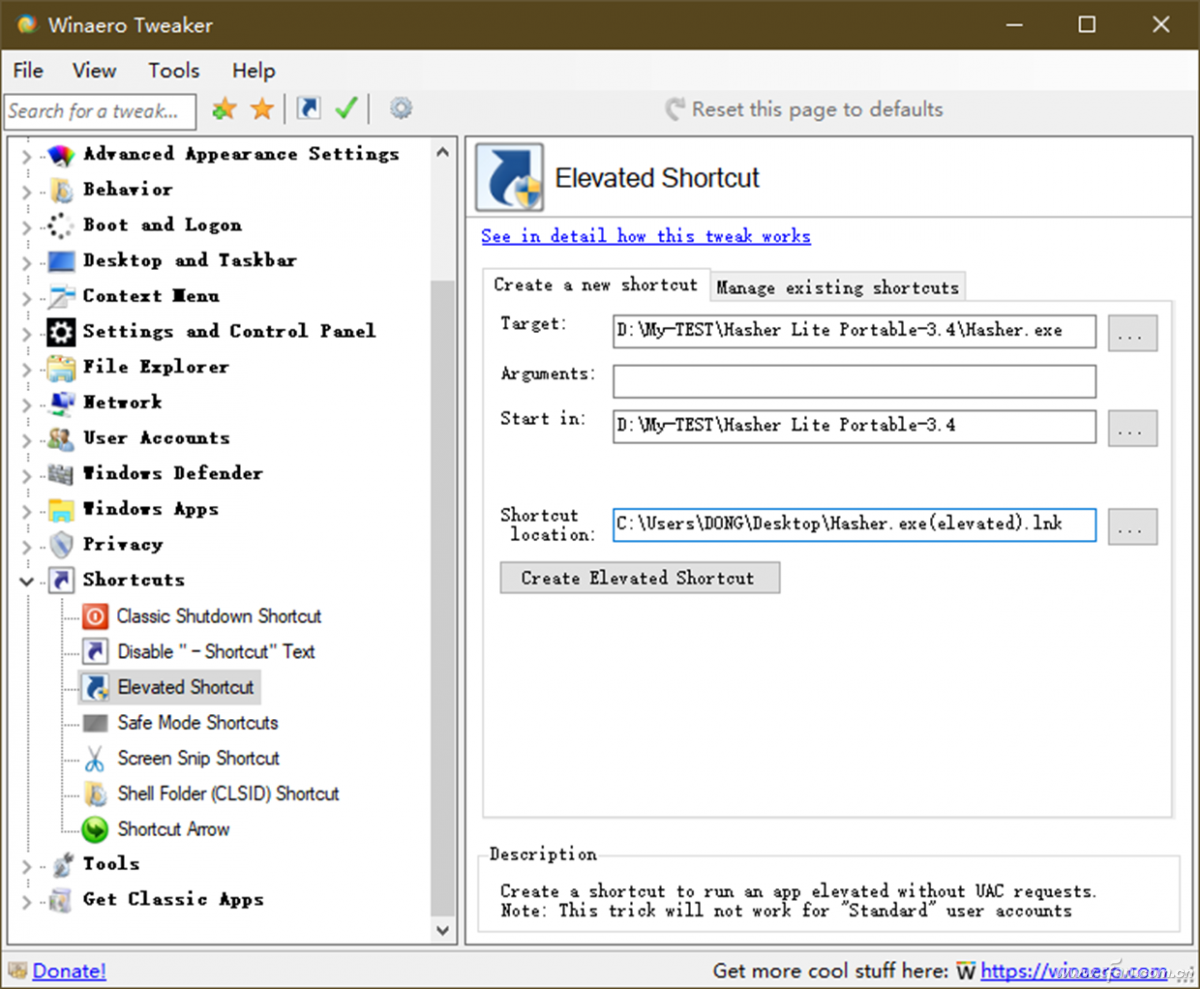Screen dimensions: 1200x989
Task: Expand the Desktop and Taskbar node
Action: click(27, 262)
